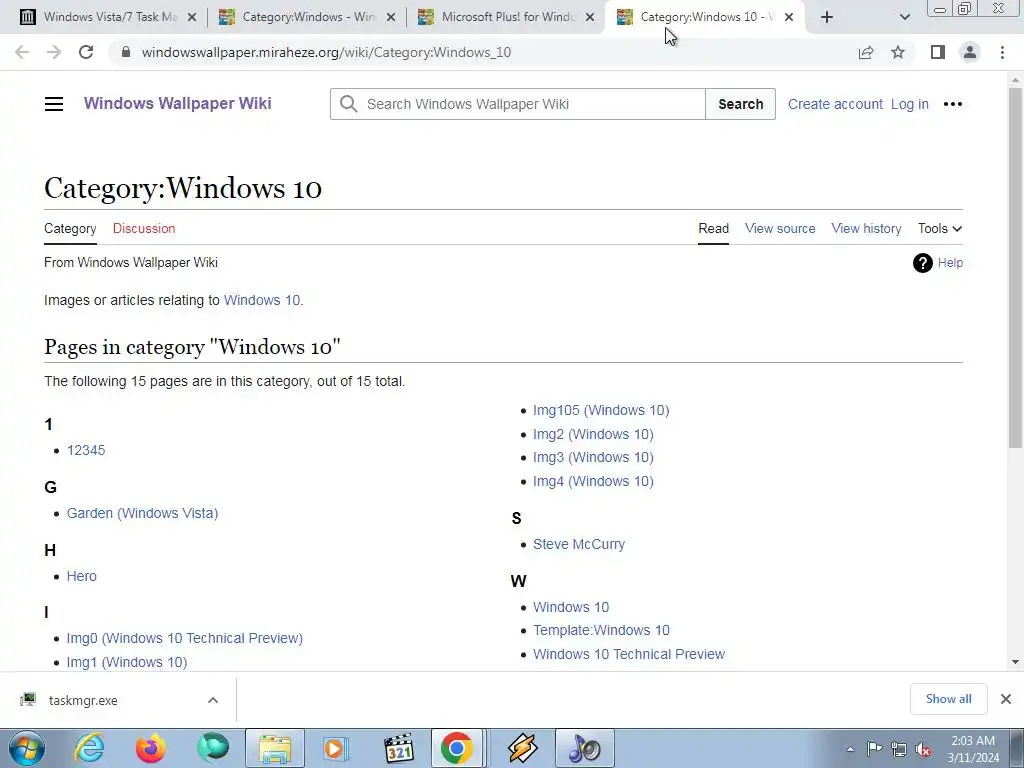This screenshot has height=768, width=1024.
Task: Select the Discussion tab
Action: click(144, 229)
